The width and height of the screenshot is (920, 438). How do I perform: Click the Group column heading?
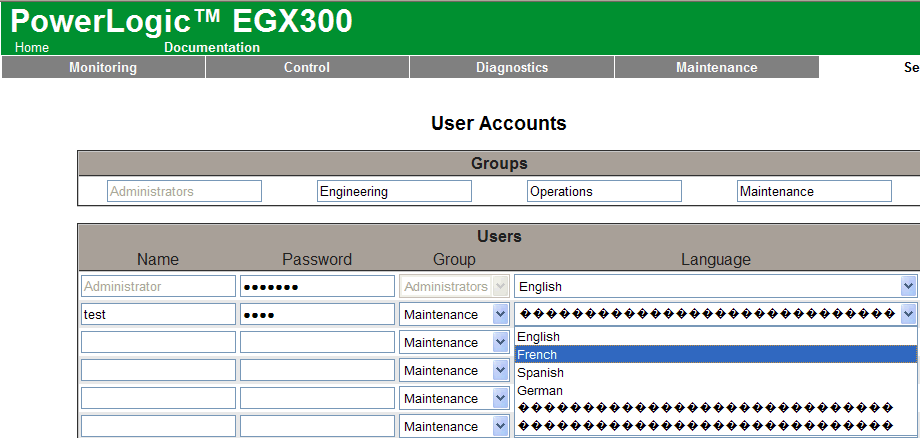click(x=454, y=259)
